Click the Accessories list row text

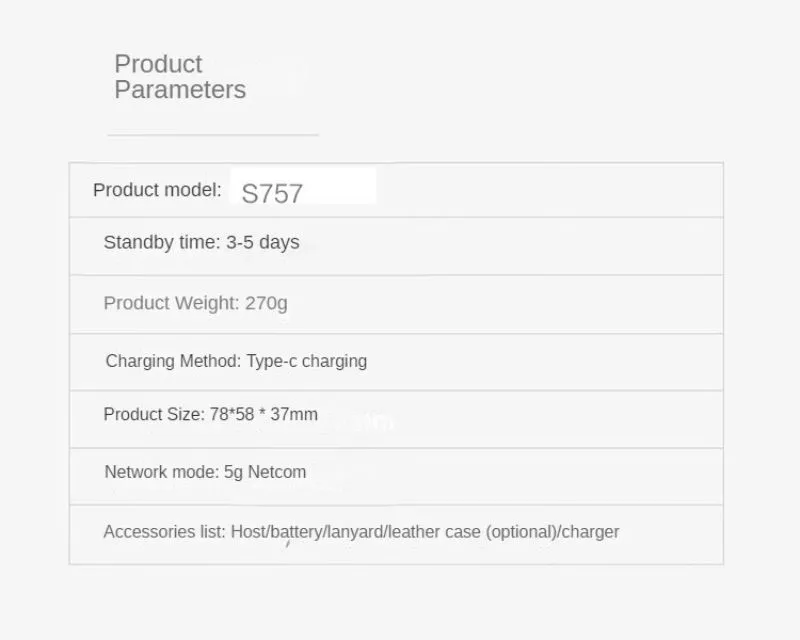361,532
